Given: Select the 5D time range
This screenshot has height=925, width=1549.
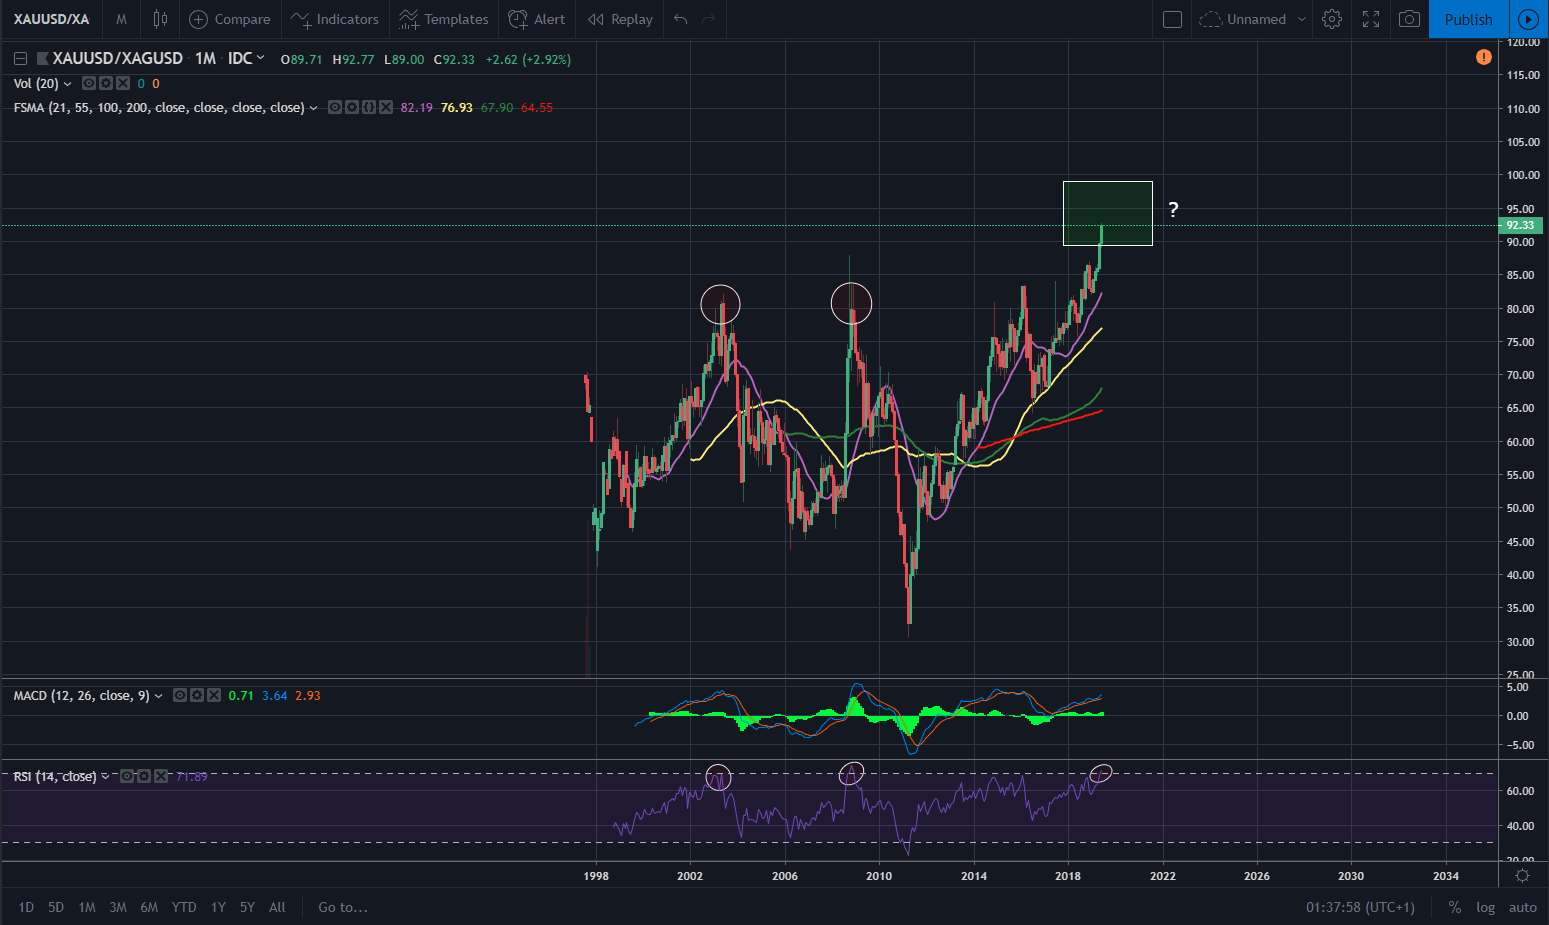Looking at the screenshot, I should click(x=56, y=907).
